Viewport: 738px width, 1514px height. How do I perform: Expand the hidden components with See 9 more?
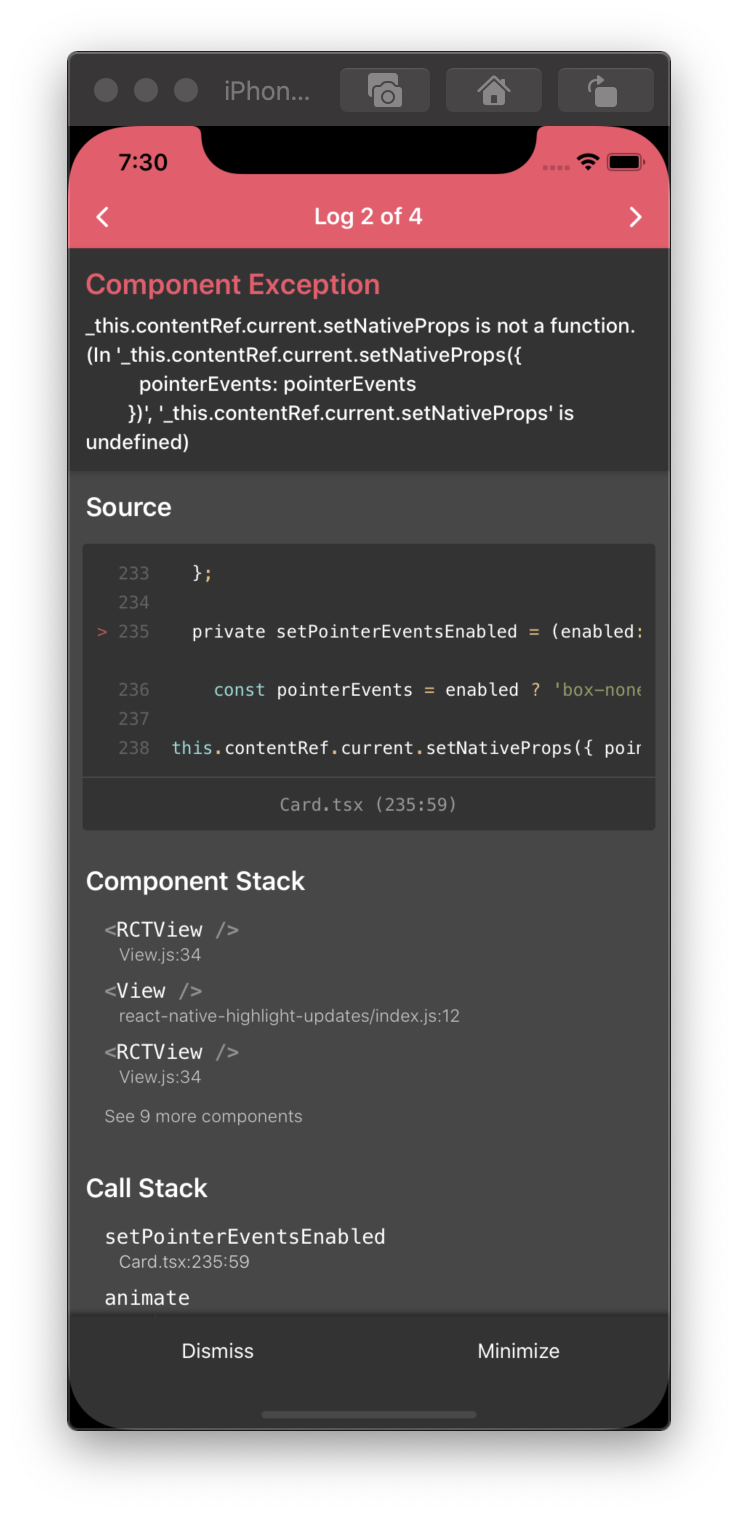(203, 1115)
